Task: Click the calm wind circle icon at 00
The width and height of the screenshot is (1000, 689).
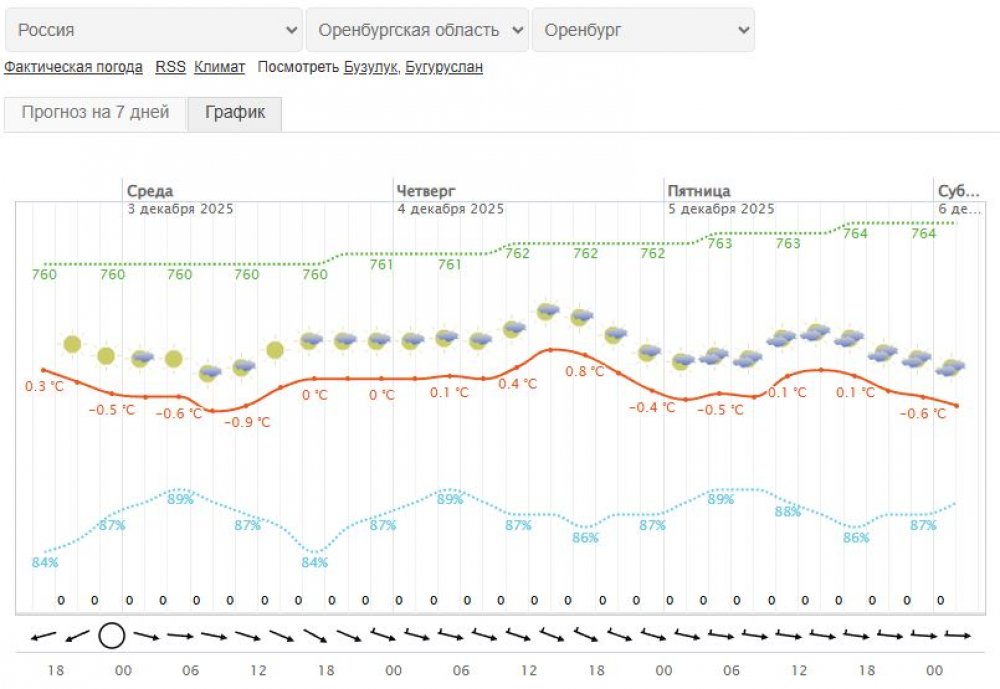Action: [112, 635]
